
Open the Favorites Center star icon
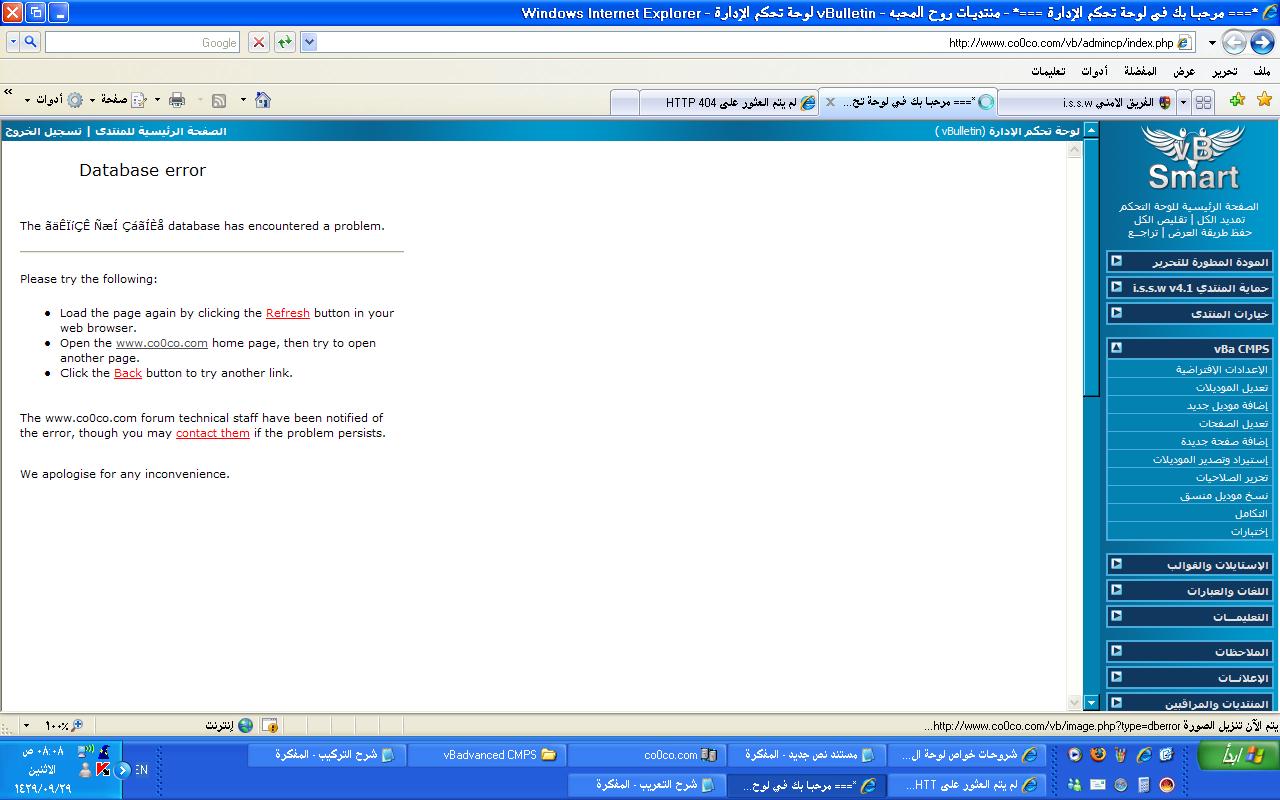(x=1264, y=100)
